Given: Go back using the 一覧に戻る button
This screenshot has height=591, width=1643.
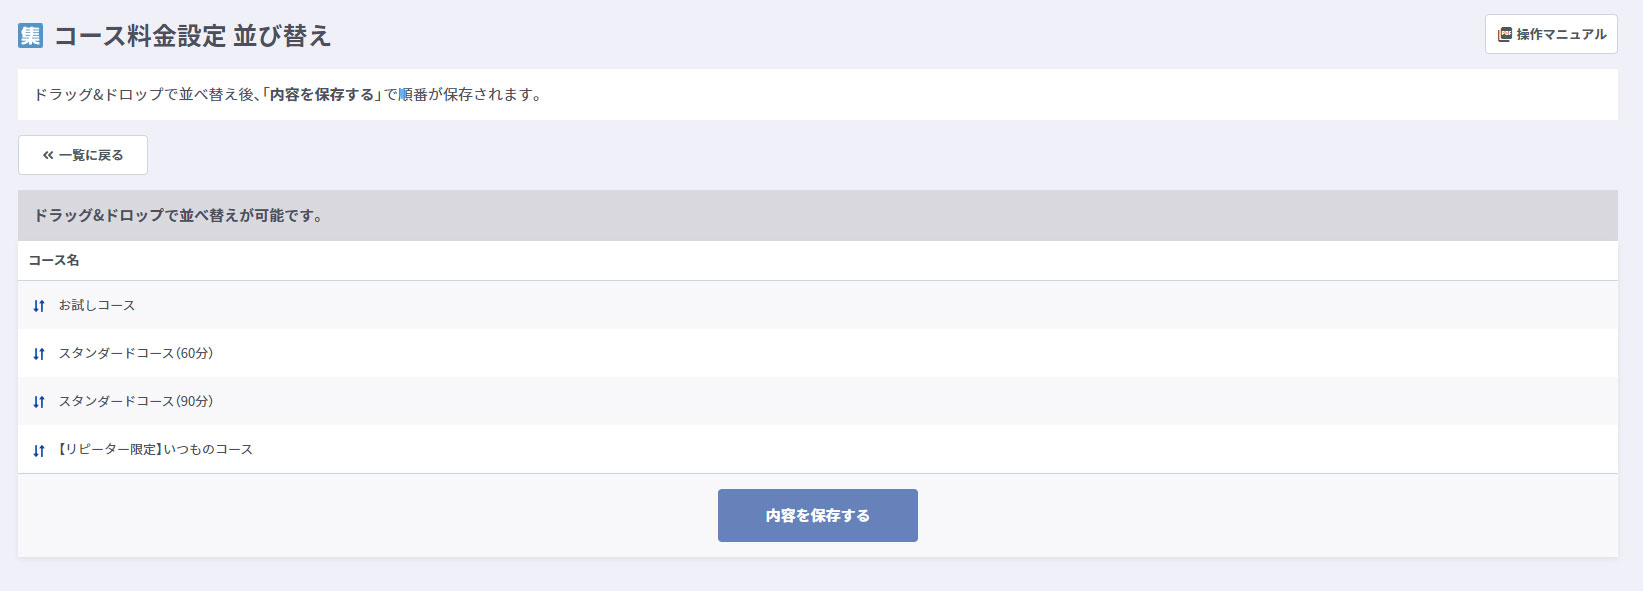Looking at the screenshot, I should point(83,155).
